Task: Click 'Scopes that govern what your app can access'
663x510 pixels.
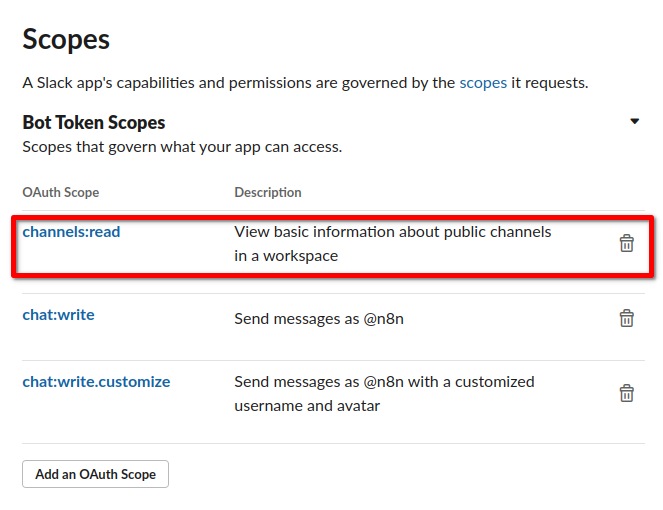Action: (182, 147)
